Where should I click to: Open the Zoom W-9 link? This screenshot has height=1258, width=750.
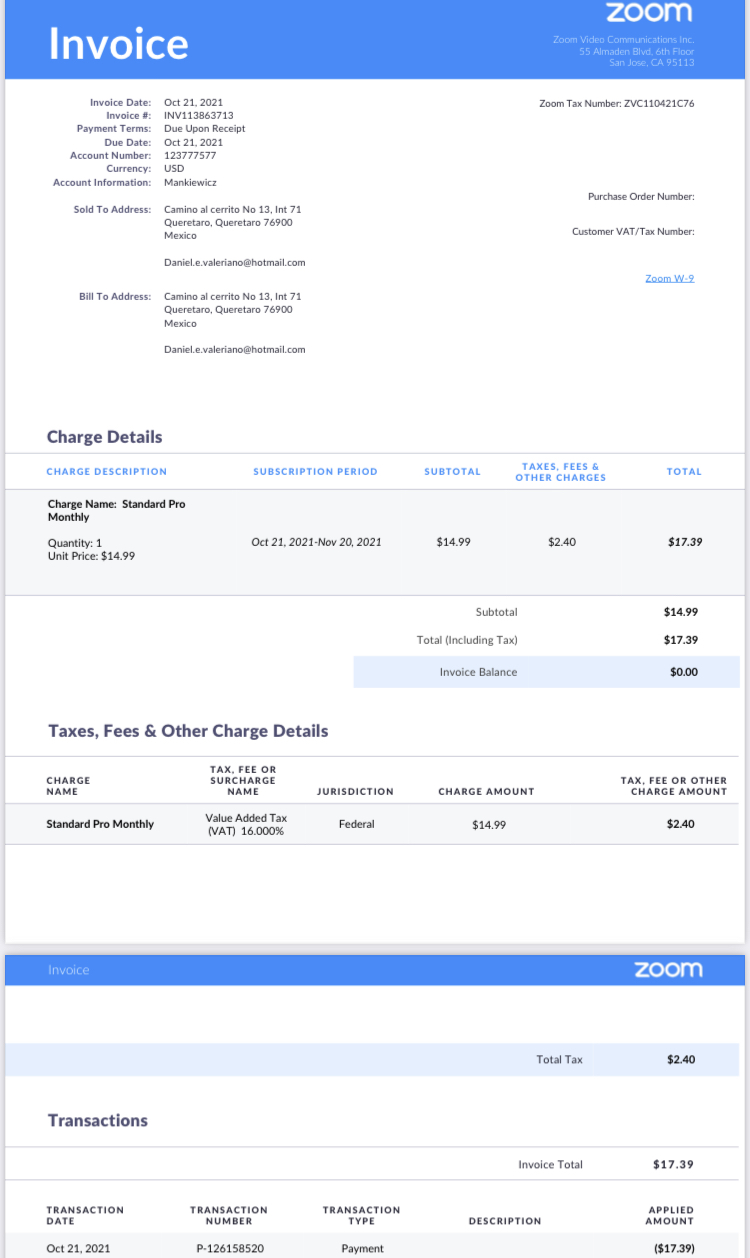(x=669, y=278)
